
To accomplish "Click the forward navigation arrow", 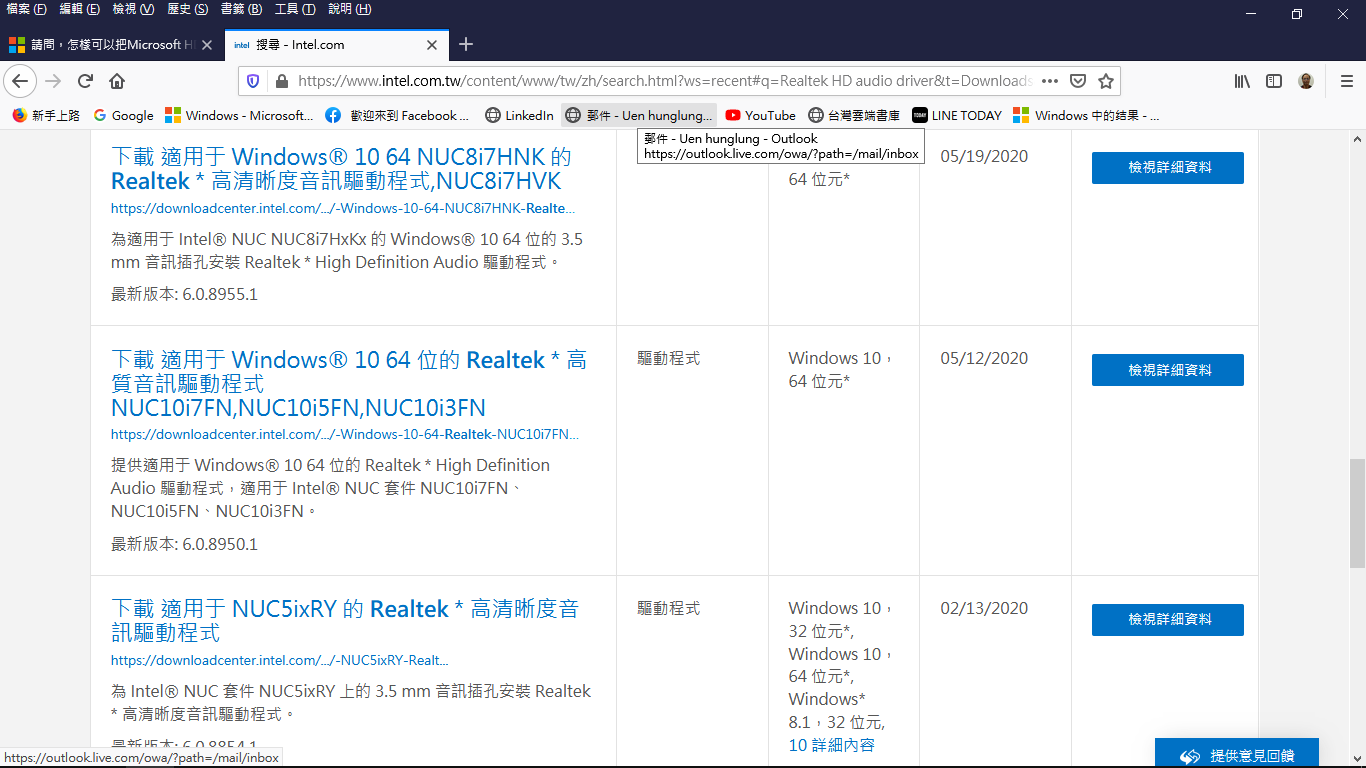I will 54,81.
